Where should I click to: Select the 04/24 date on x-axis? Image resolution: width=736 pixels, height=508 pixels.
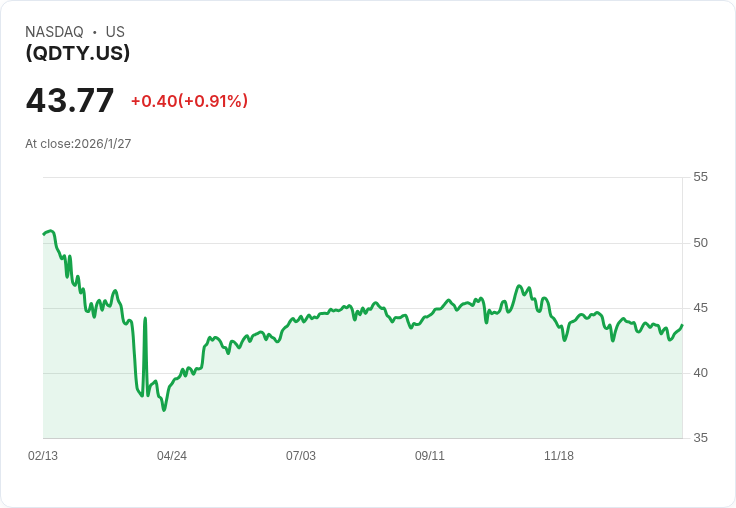(x=172, y=456)
